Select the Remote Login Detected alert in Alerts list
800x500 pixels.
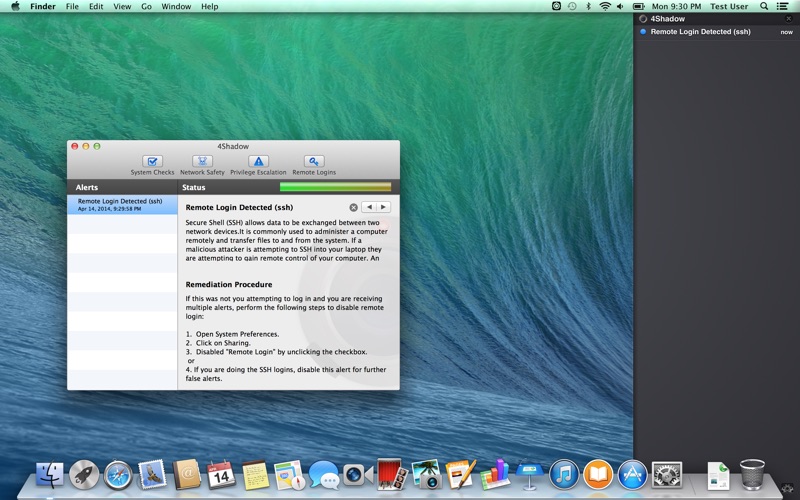pyautogui.click(x=122, y=205)
